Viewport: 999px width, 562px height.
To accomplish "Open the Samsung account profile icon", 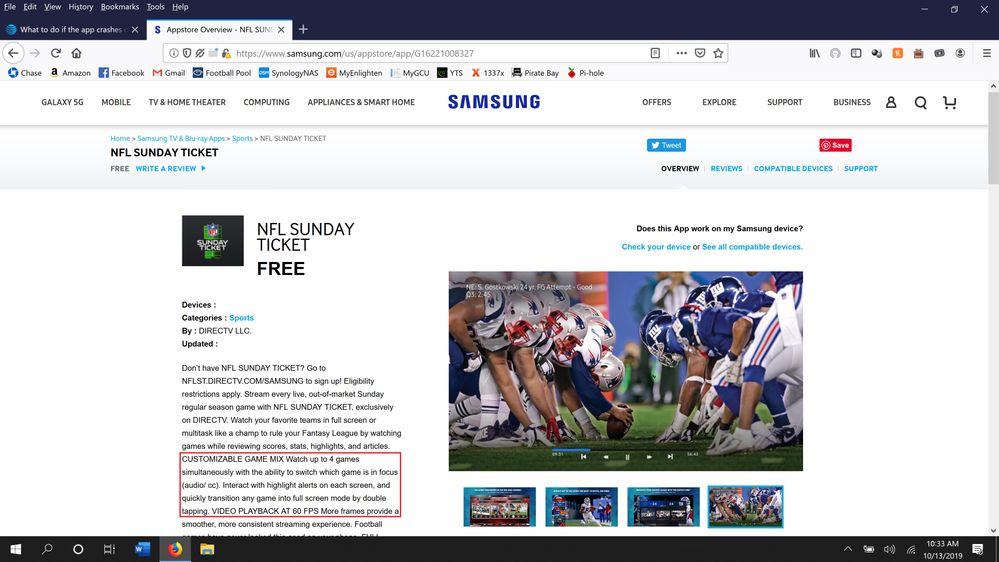I will 891,102.
